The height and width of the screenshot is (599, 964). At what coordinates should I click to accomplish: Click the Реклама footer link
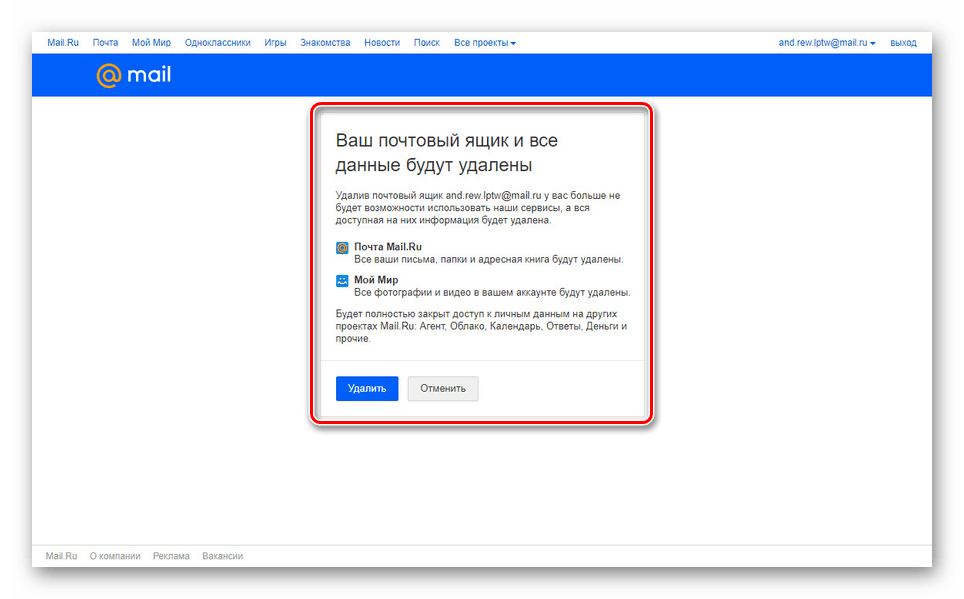pos(171,556)
